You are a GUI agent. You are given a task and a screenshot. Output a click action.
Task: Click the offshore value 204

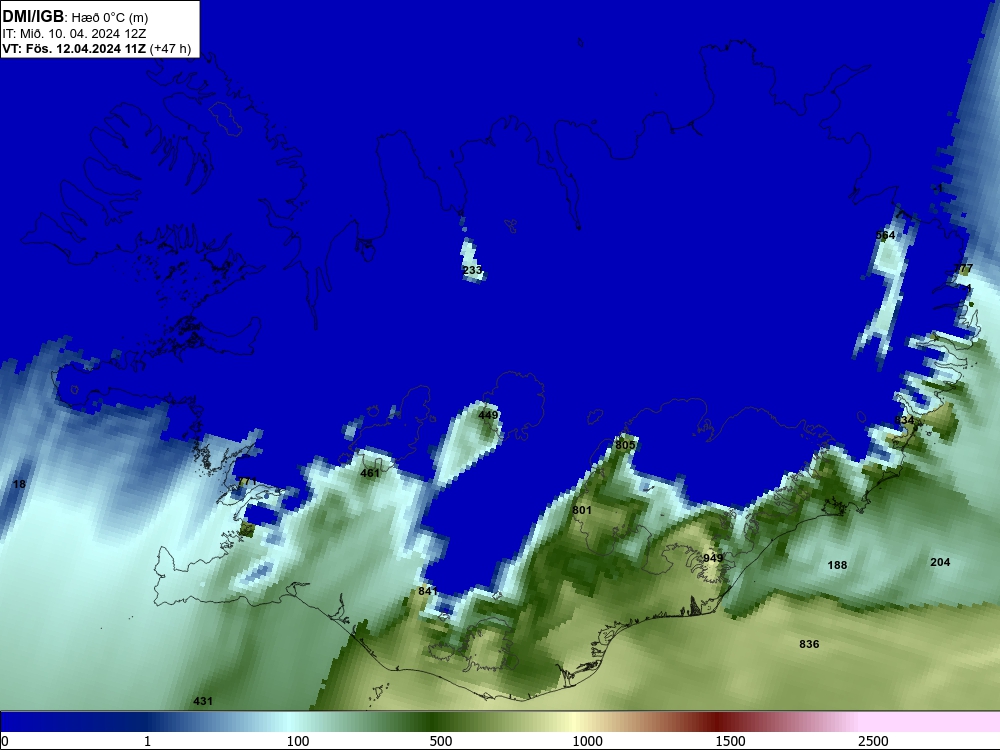(940, 561)
